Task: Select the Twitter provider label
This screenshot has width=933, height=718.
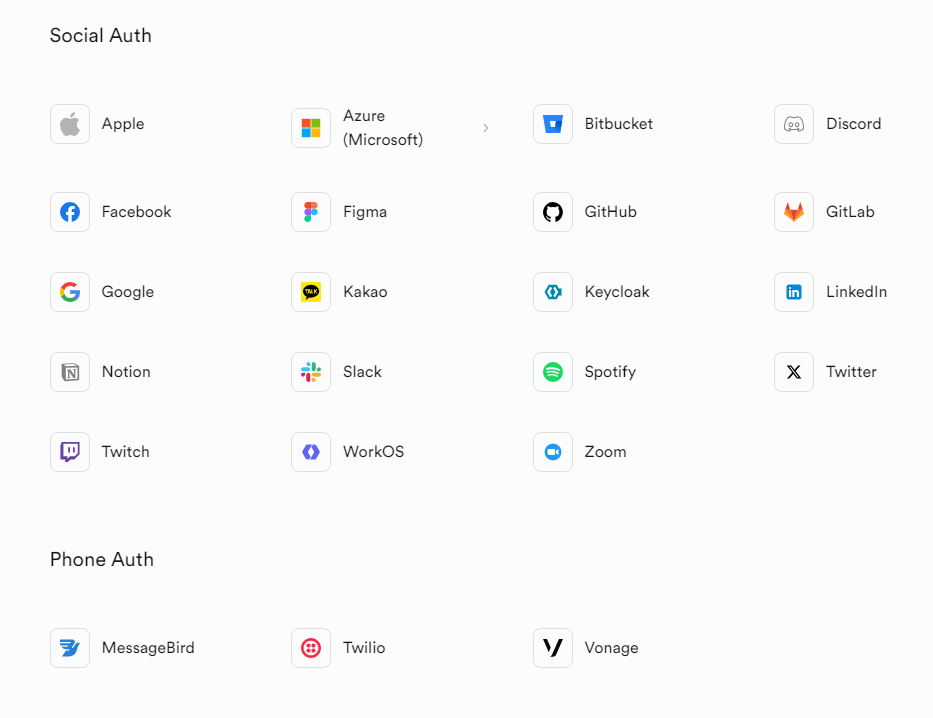Action: click(851, 372)
